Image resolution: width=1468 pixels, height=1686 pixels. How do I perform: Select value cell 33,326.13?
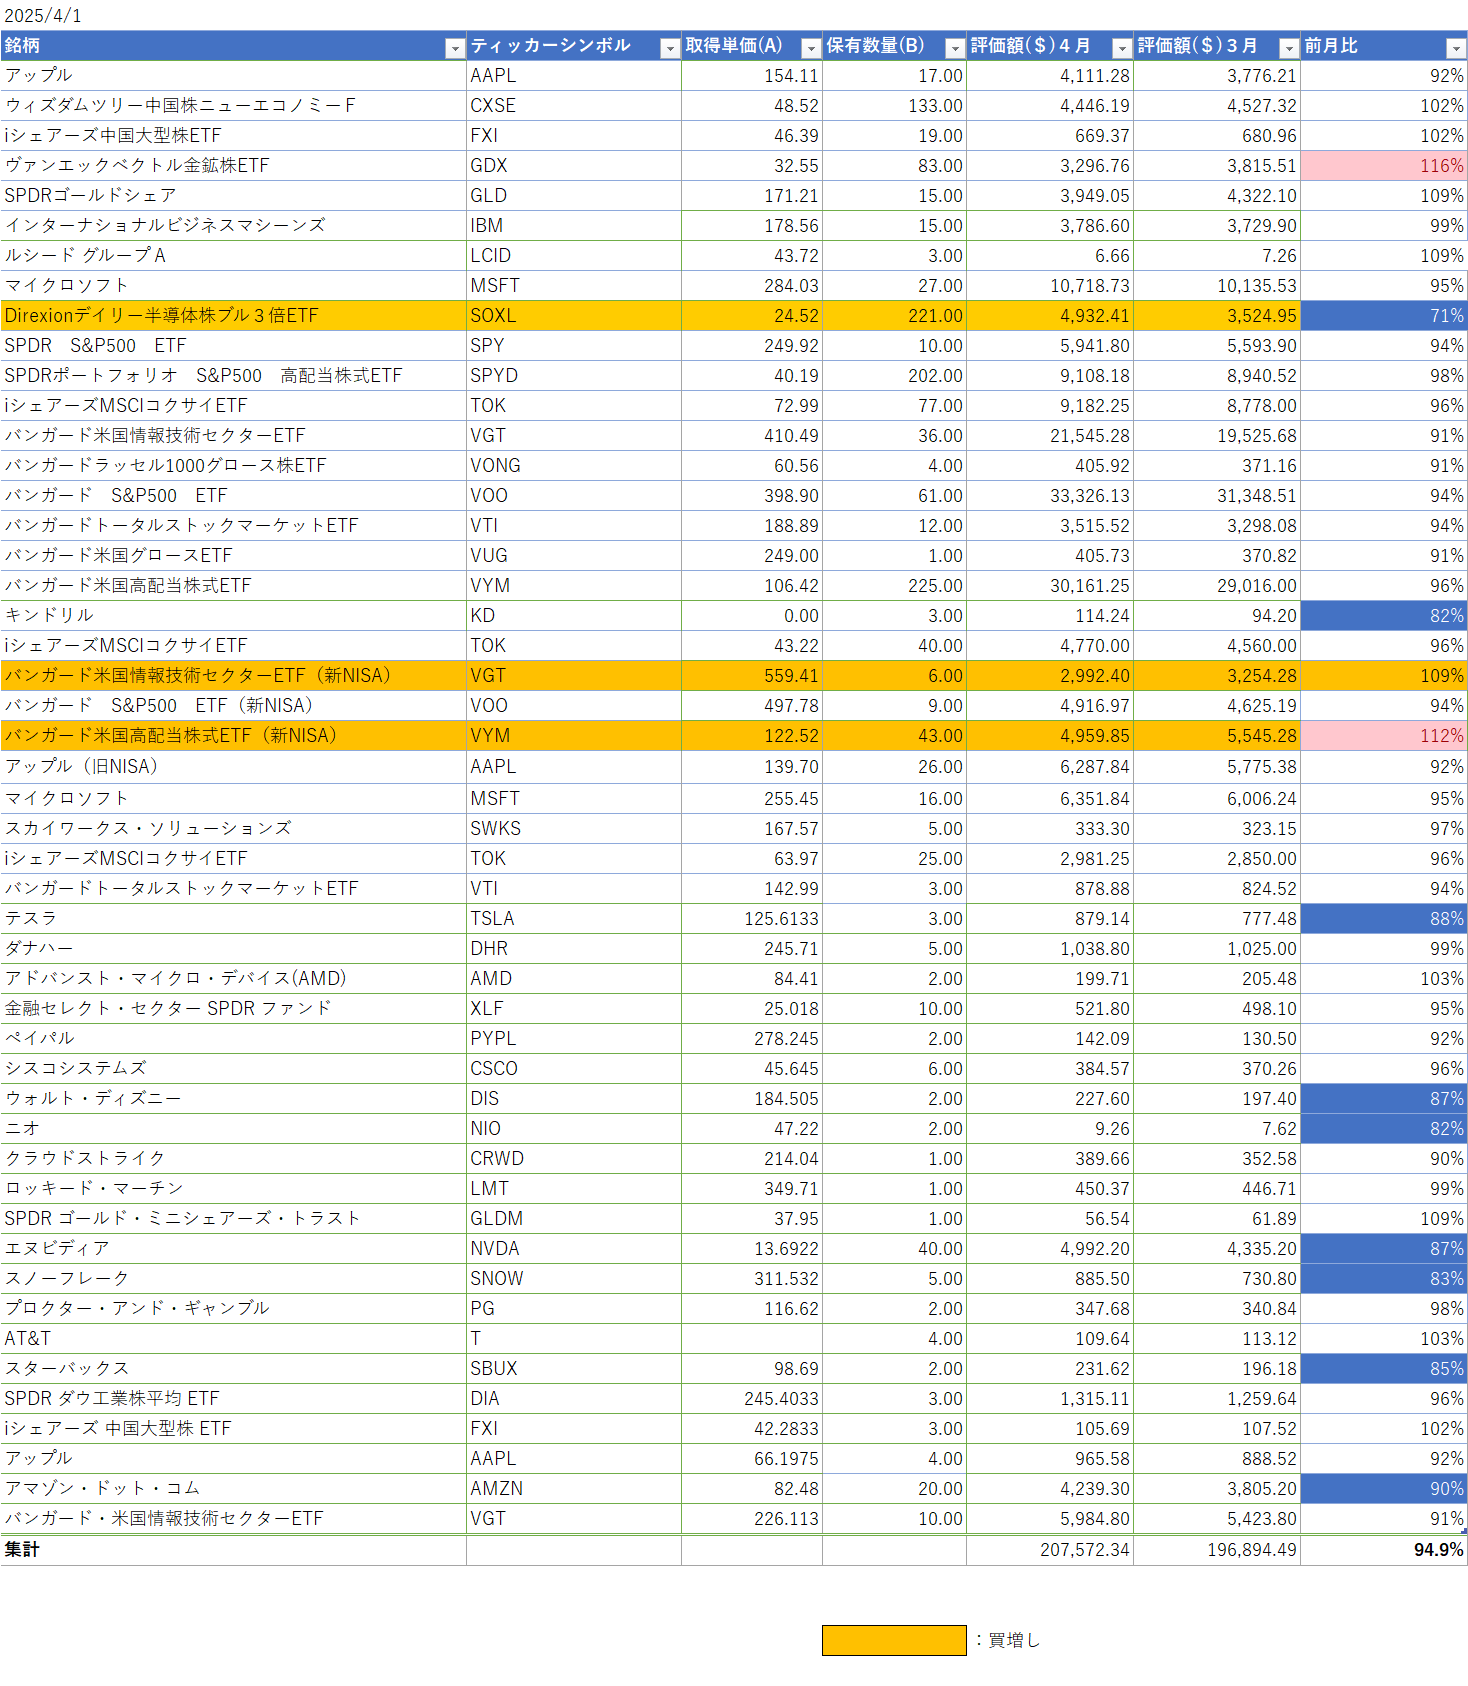(x=1050, y=496)
